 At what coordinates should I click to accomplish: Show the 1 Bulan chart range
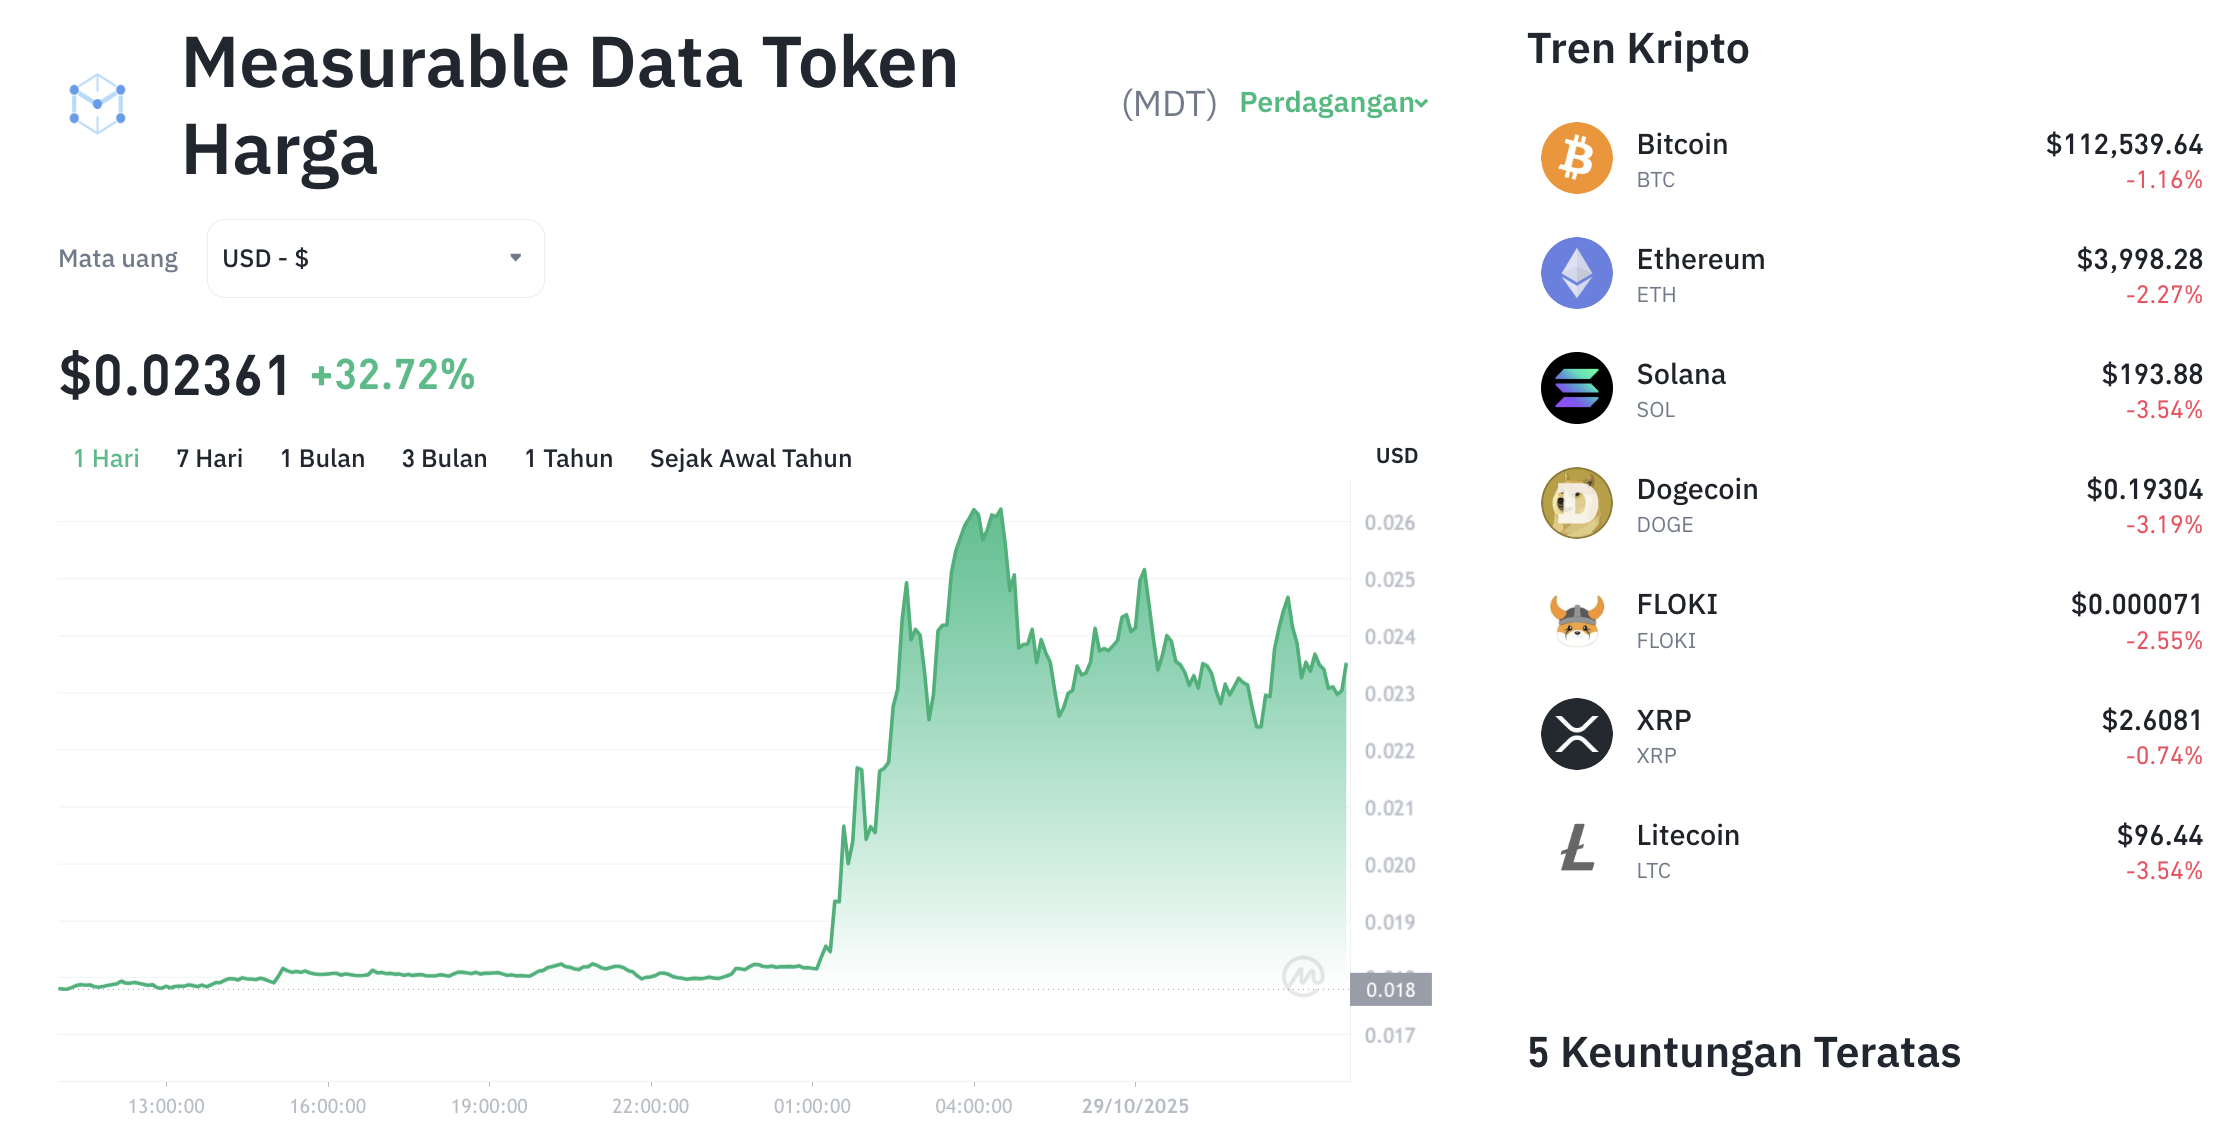click(322, 459)
